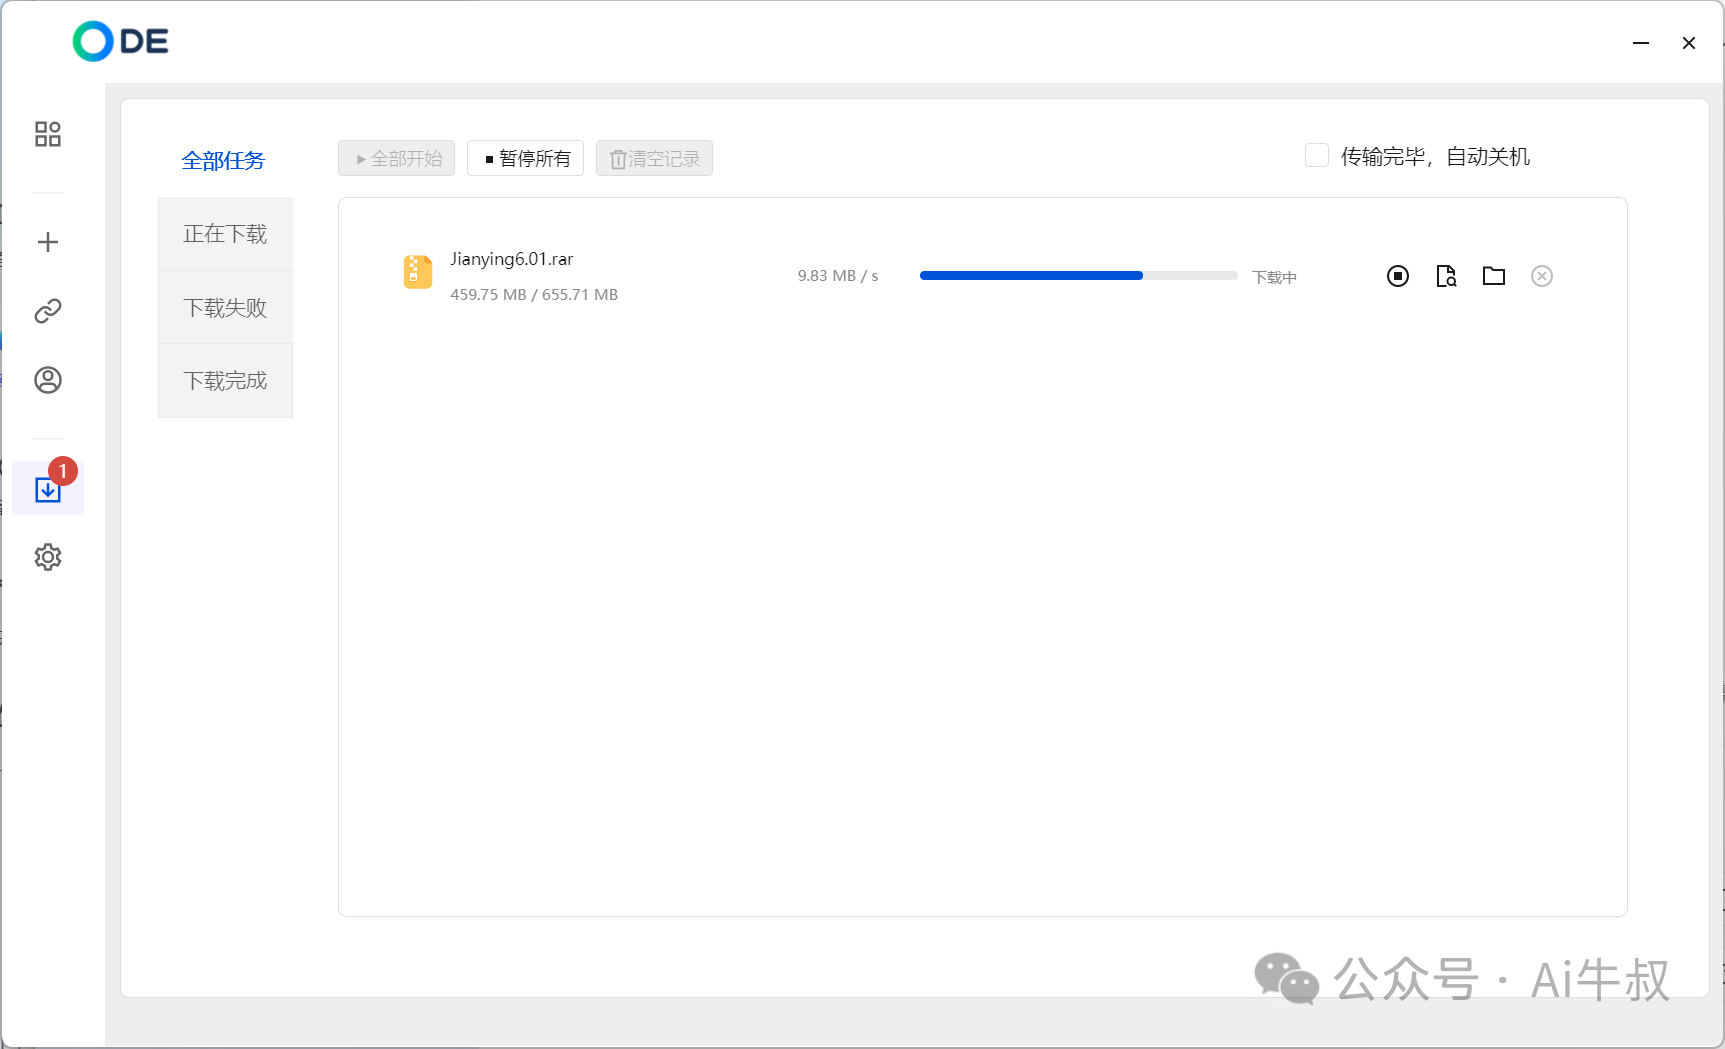
Task: Select the Jianying6.01.rar task row
Action: 700,275
